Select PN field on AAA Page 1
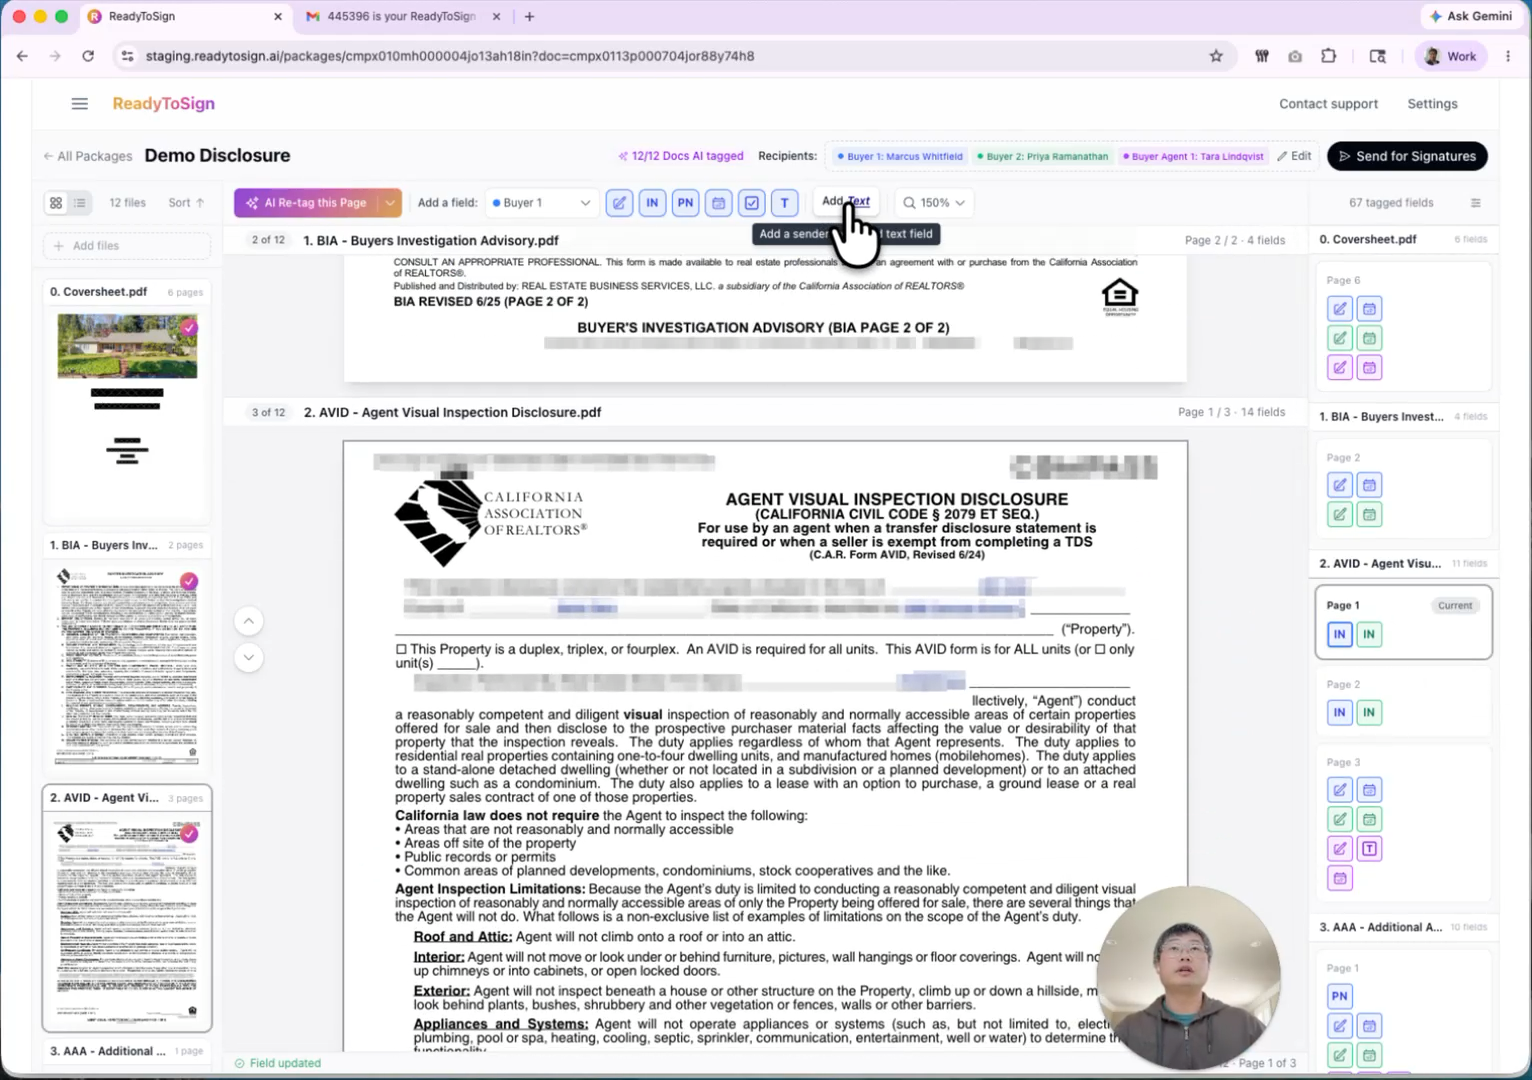 (x=1340, y=996)
